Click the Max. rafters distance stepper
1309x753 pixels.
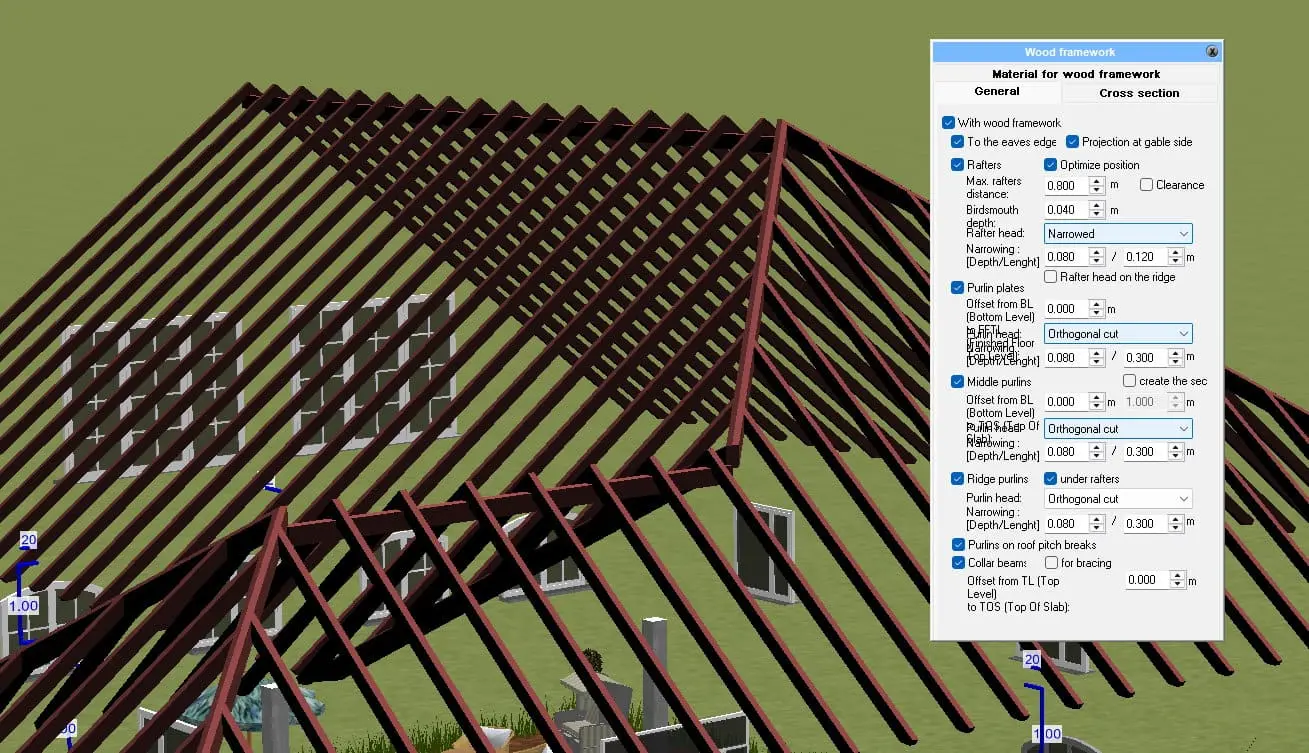click(1097, 186)
